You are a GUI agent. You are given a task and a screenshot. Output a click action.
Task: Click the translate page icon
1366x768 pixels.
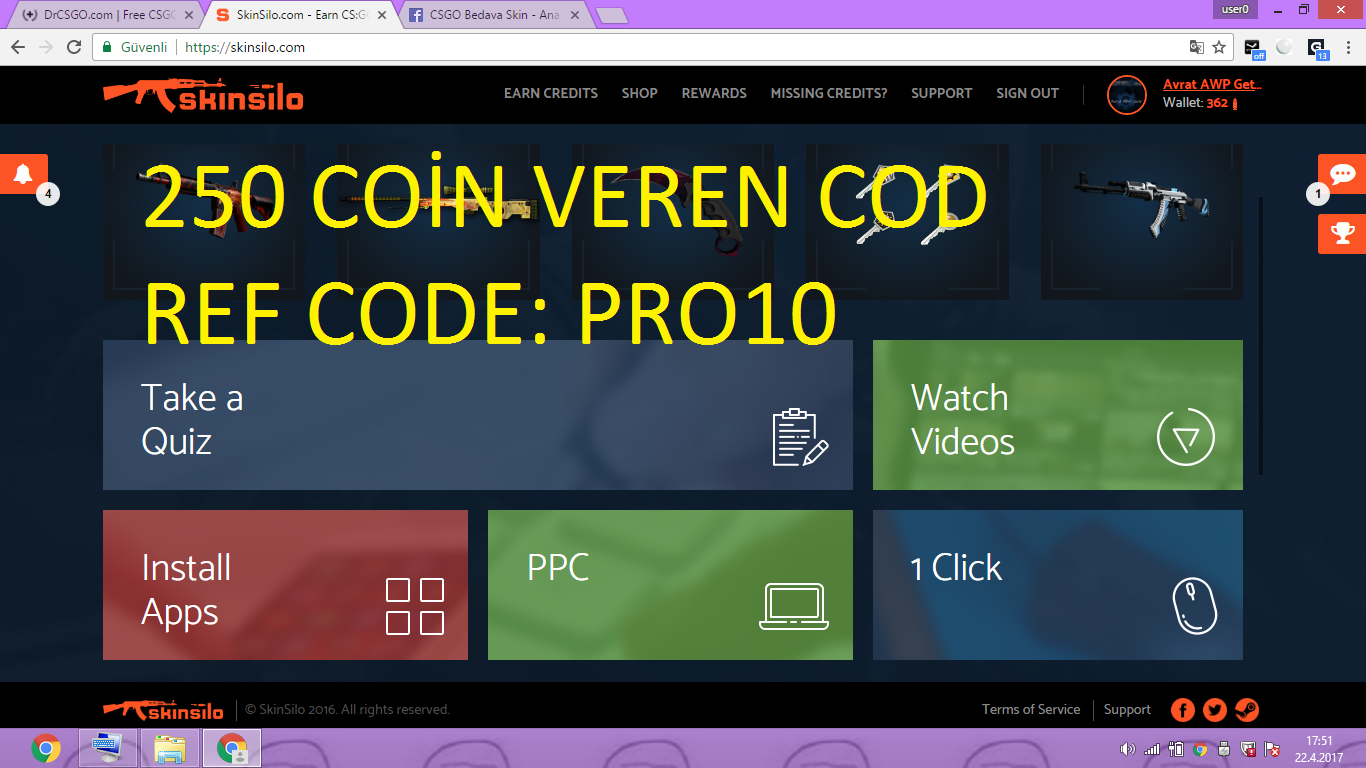tap(1196, 47)
